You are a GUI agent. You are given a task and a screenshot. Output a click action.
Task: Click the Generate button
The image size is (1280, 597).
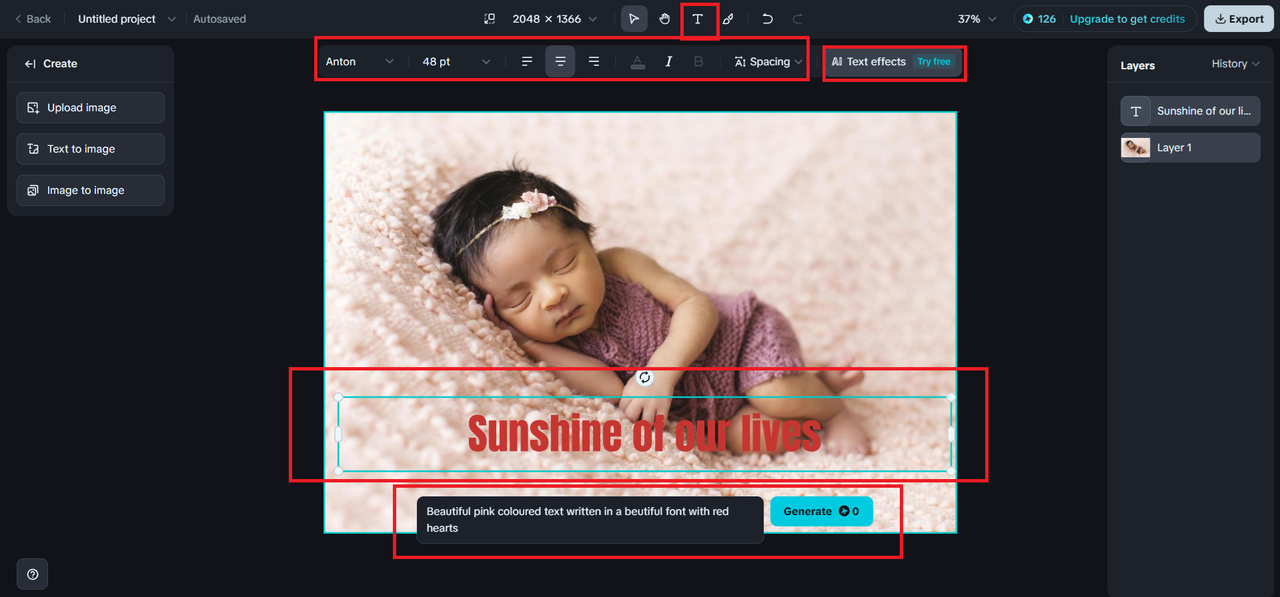[x=821, y=511]
